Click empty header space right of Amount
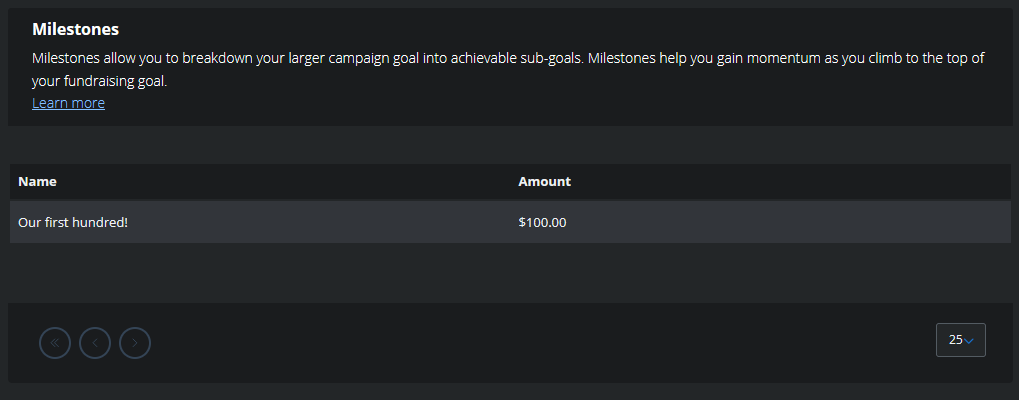This screenshot has width=1019, height=400. 790,182
